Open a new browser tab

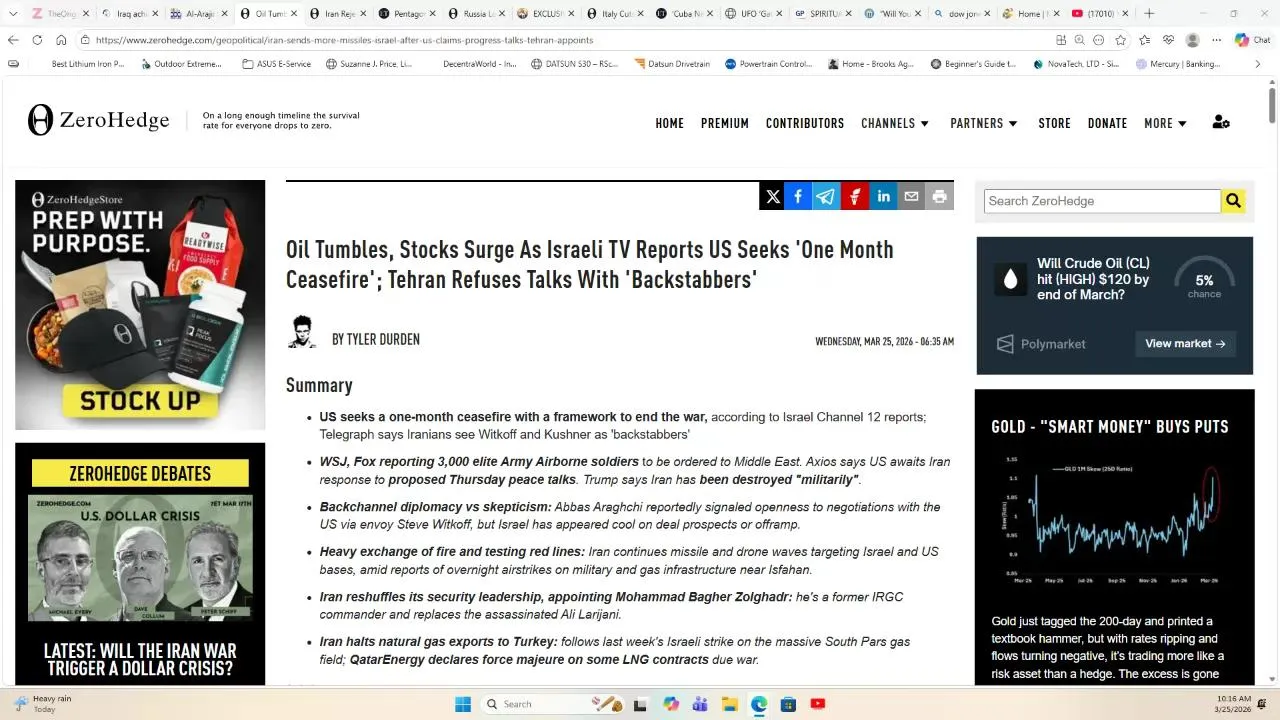pos(1149,13)
